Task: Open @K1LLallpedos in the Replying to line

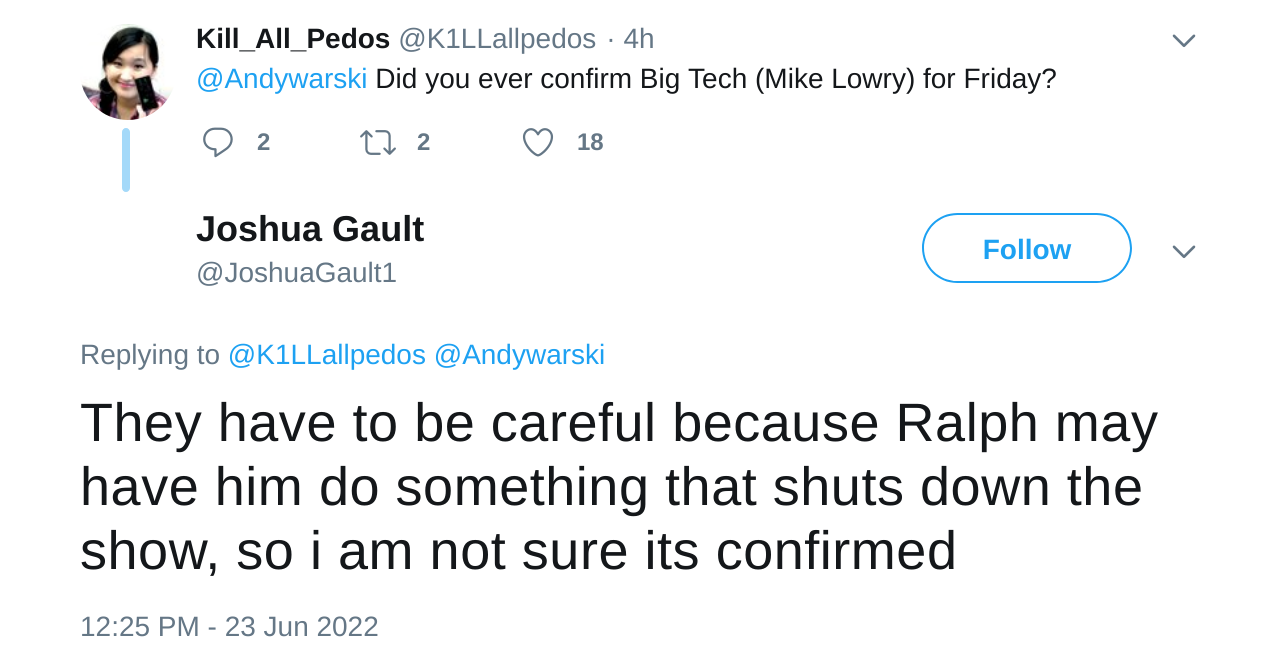Action: 327,355
